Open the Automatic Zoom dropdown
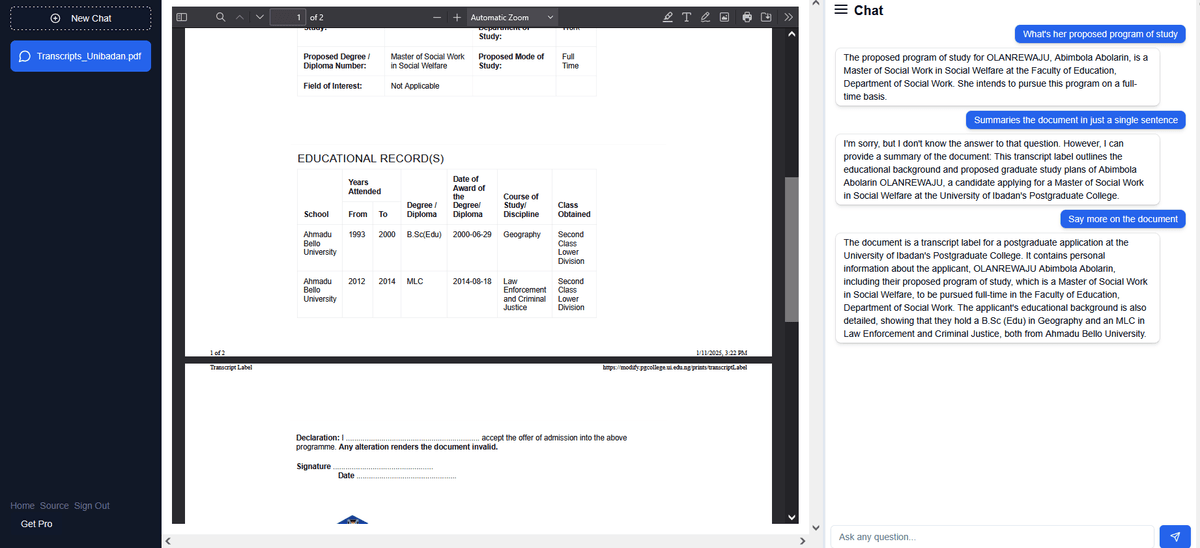The width and height of the screenshot is (1200, 548). coord(512,18)
